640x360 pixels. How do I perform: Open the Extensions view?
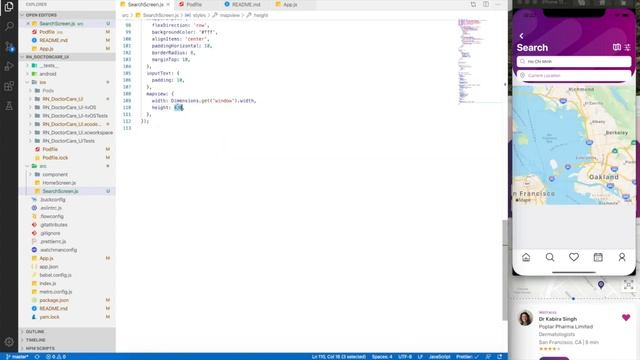[x=9, y=86]
